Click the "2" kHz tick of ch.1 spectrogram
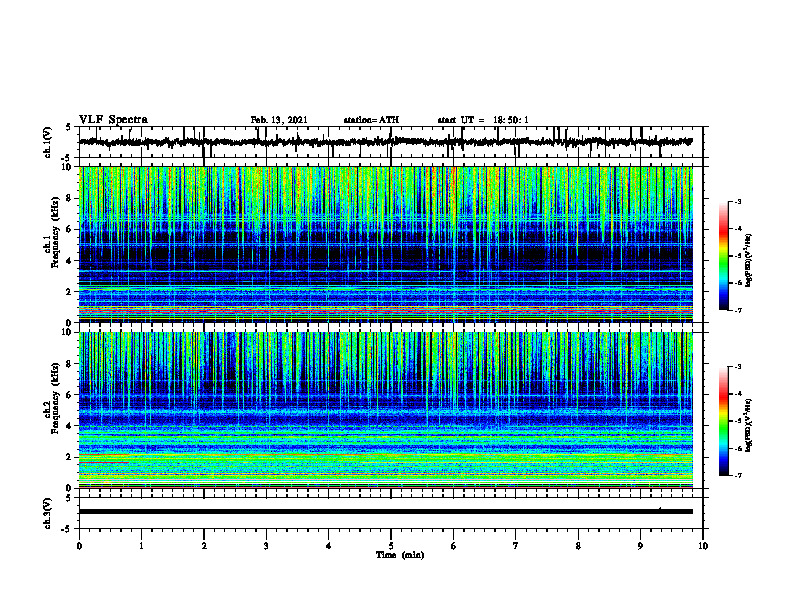The width and height of the screenshot is (792, 612). pos(70,292)
